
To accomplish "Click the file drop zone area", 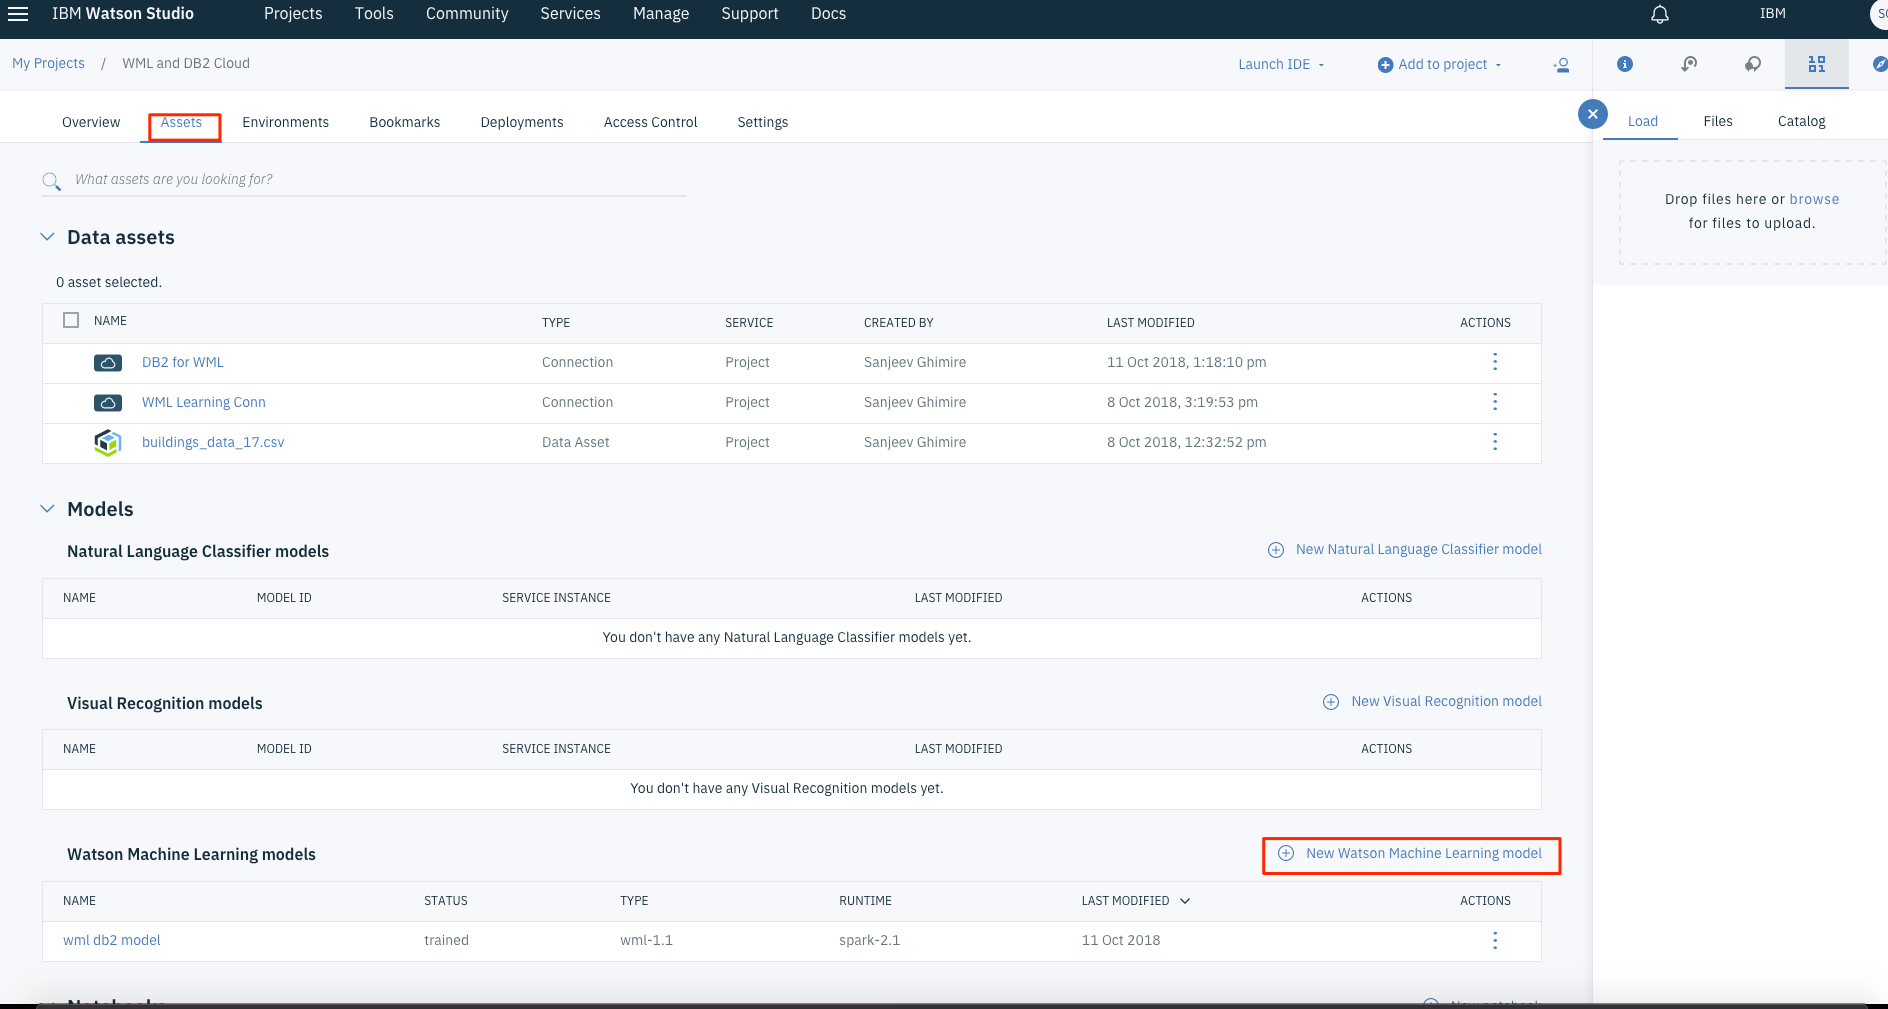I will pos(1752,212).
